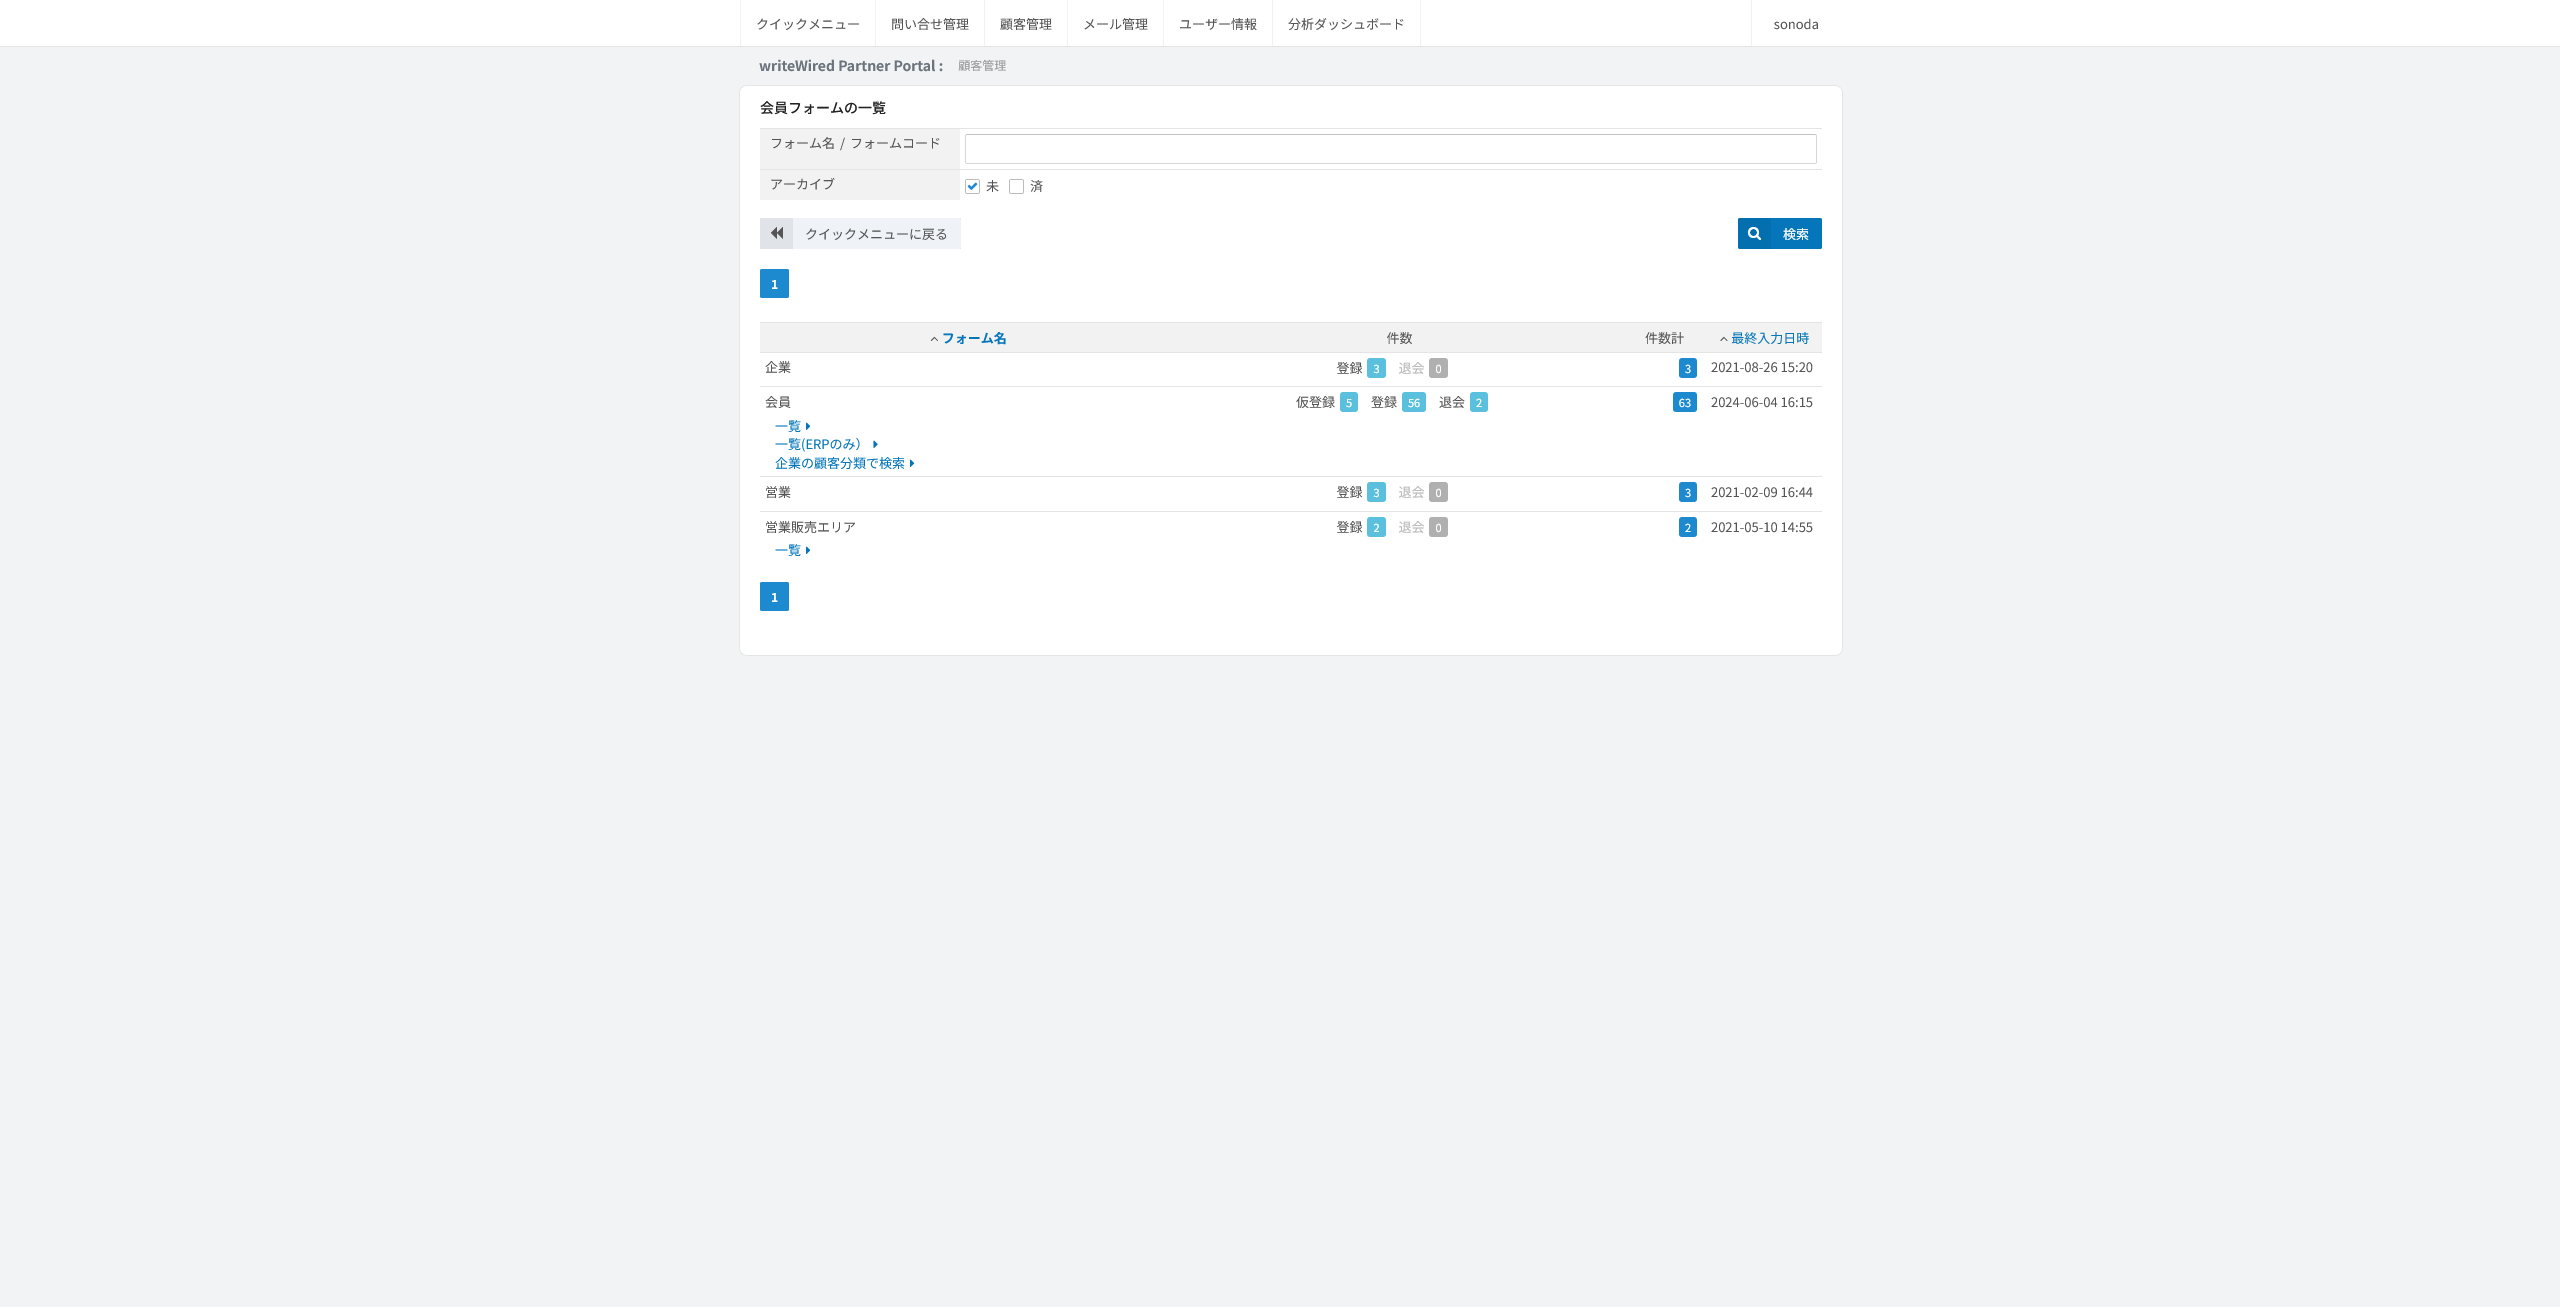
Task: Go to メール管理 in the navigation bar
Action: click(x=1115, y=24)
